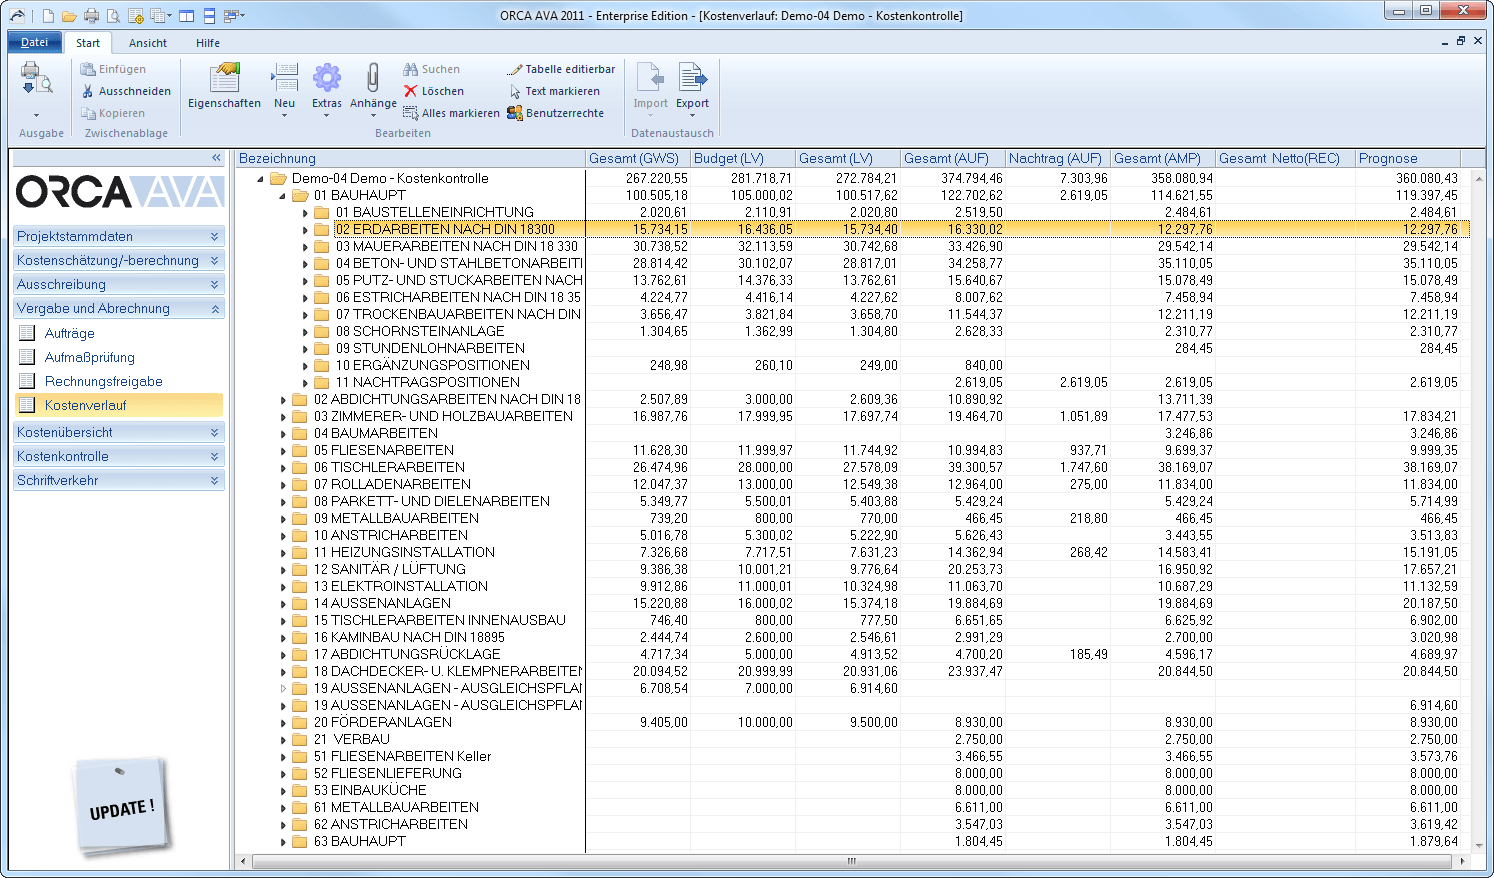Open a project via the folder icon

click(x=69, y=16)
